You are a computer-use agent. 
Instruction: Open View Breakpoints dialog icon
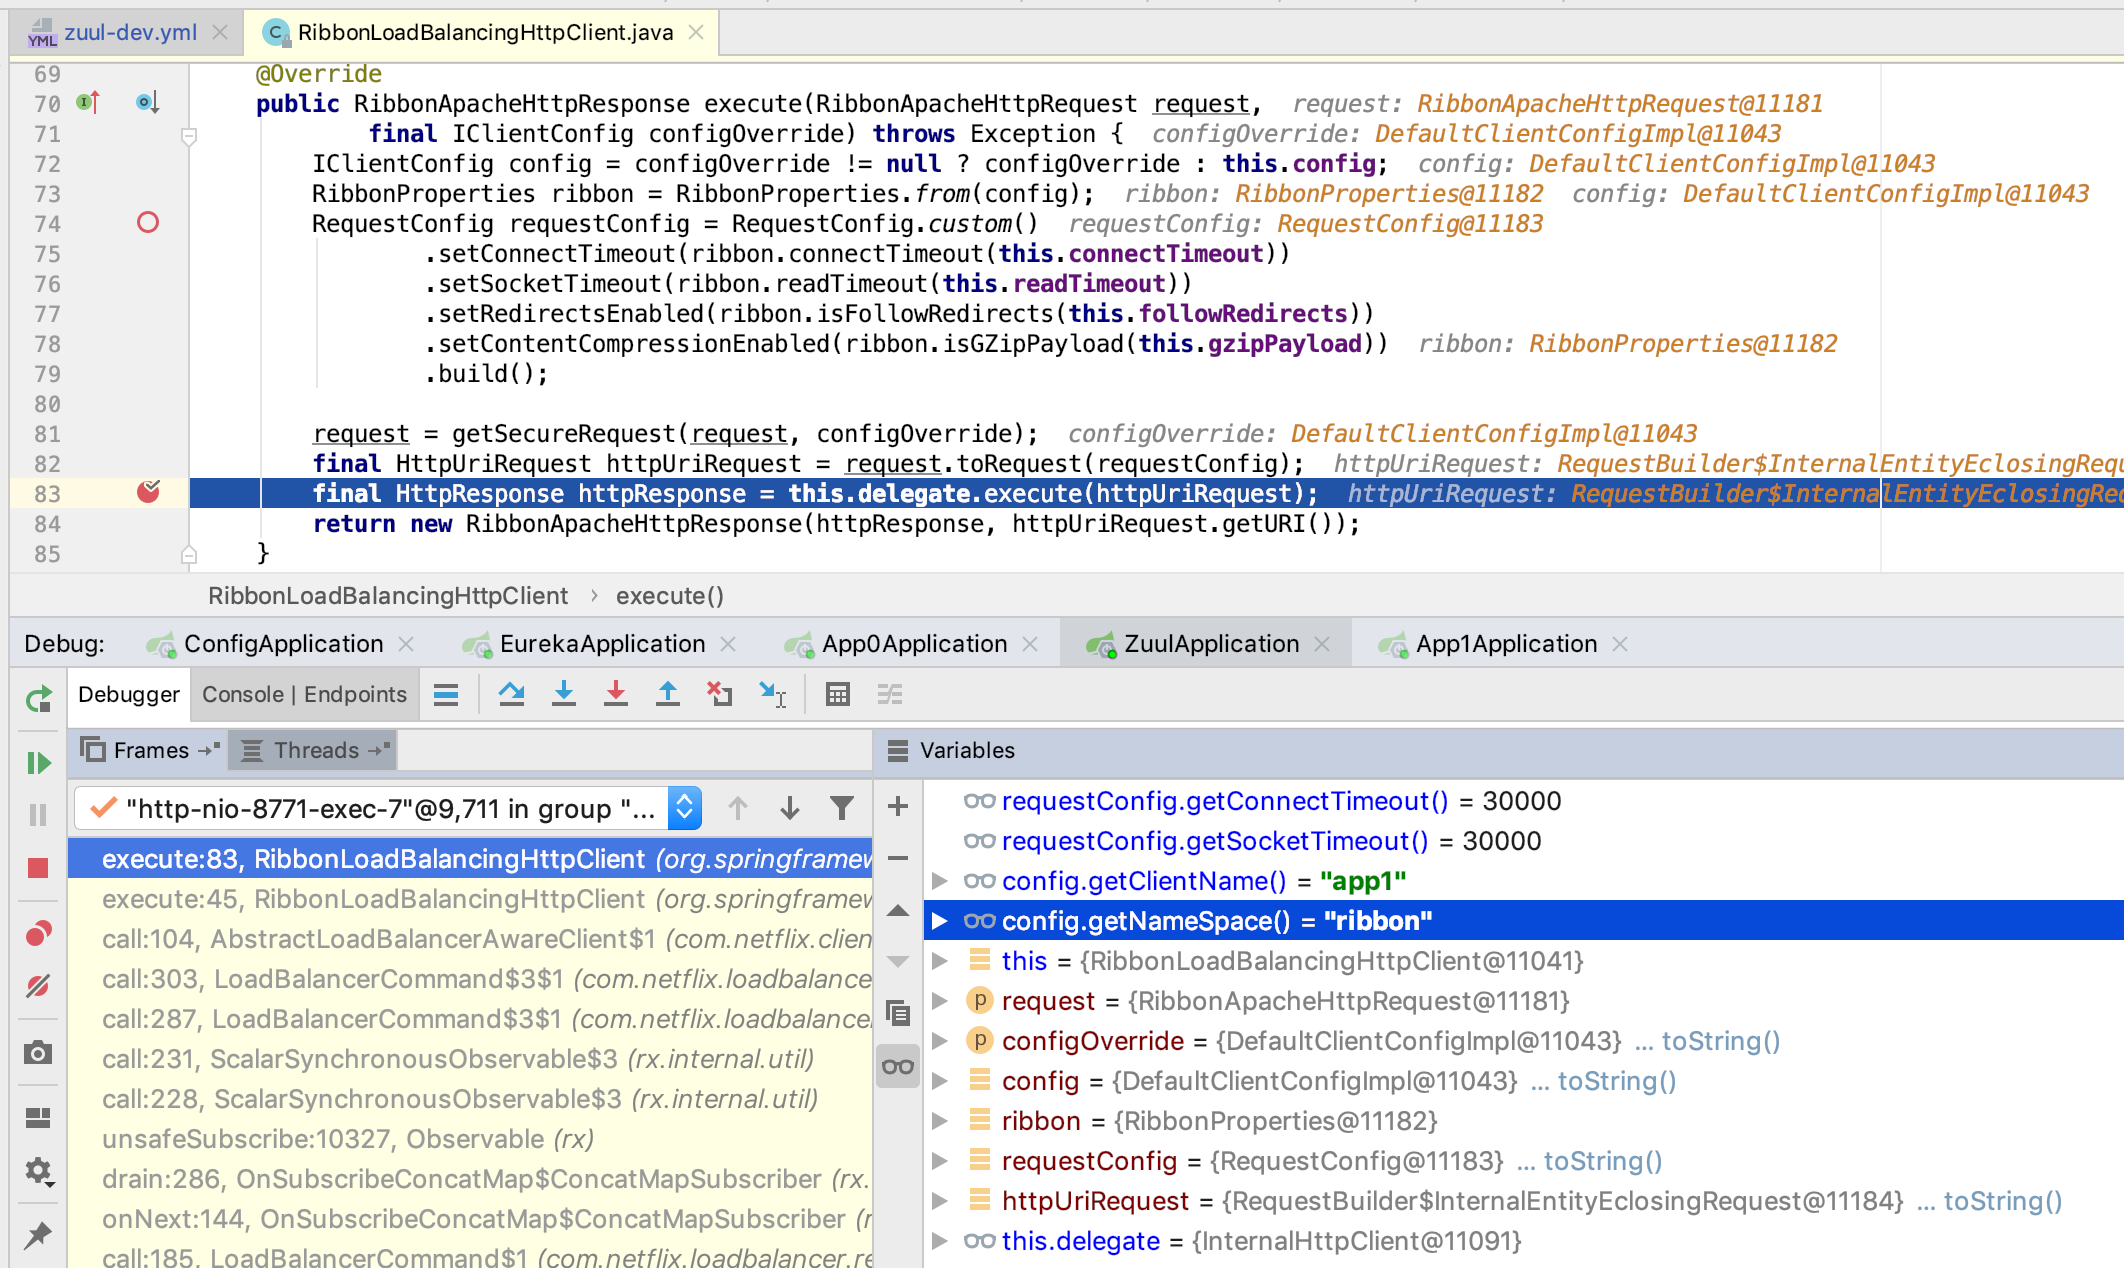point(38,934)
